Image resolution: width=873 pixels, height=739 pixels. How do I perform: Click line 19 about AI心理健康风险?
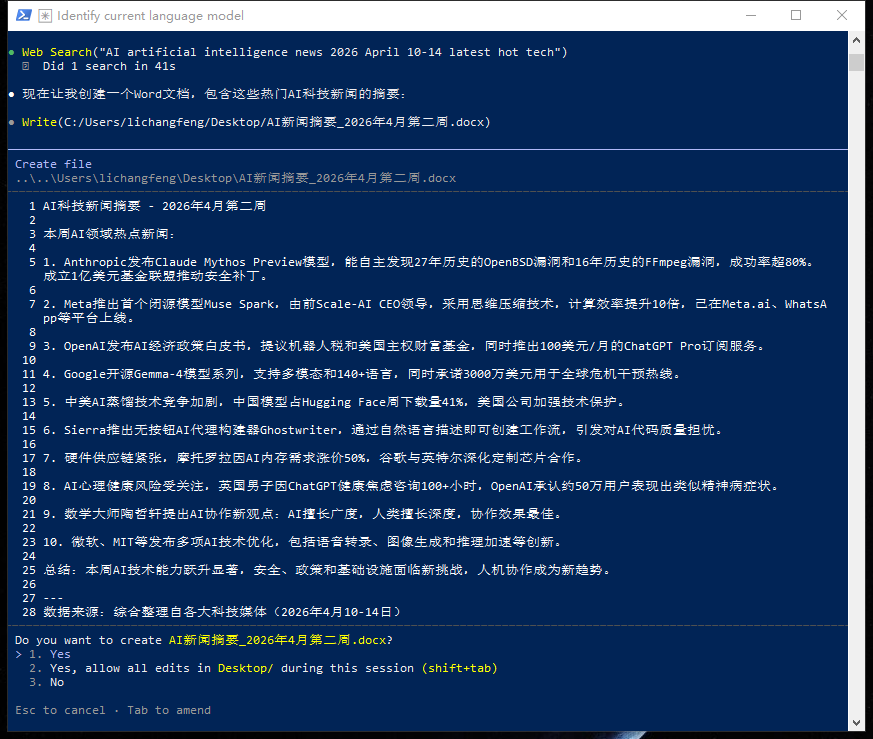pyautogui.click(x=411, y=486)
